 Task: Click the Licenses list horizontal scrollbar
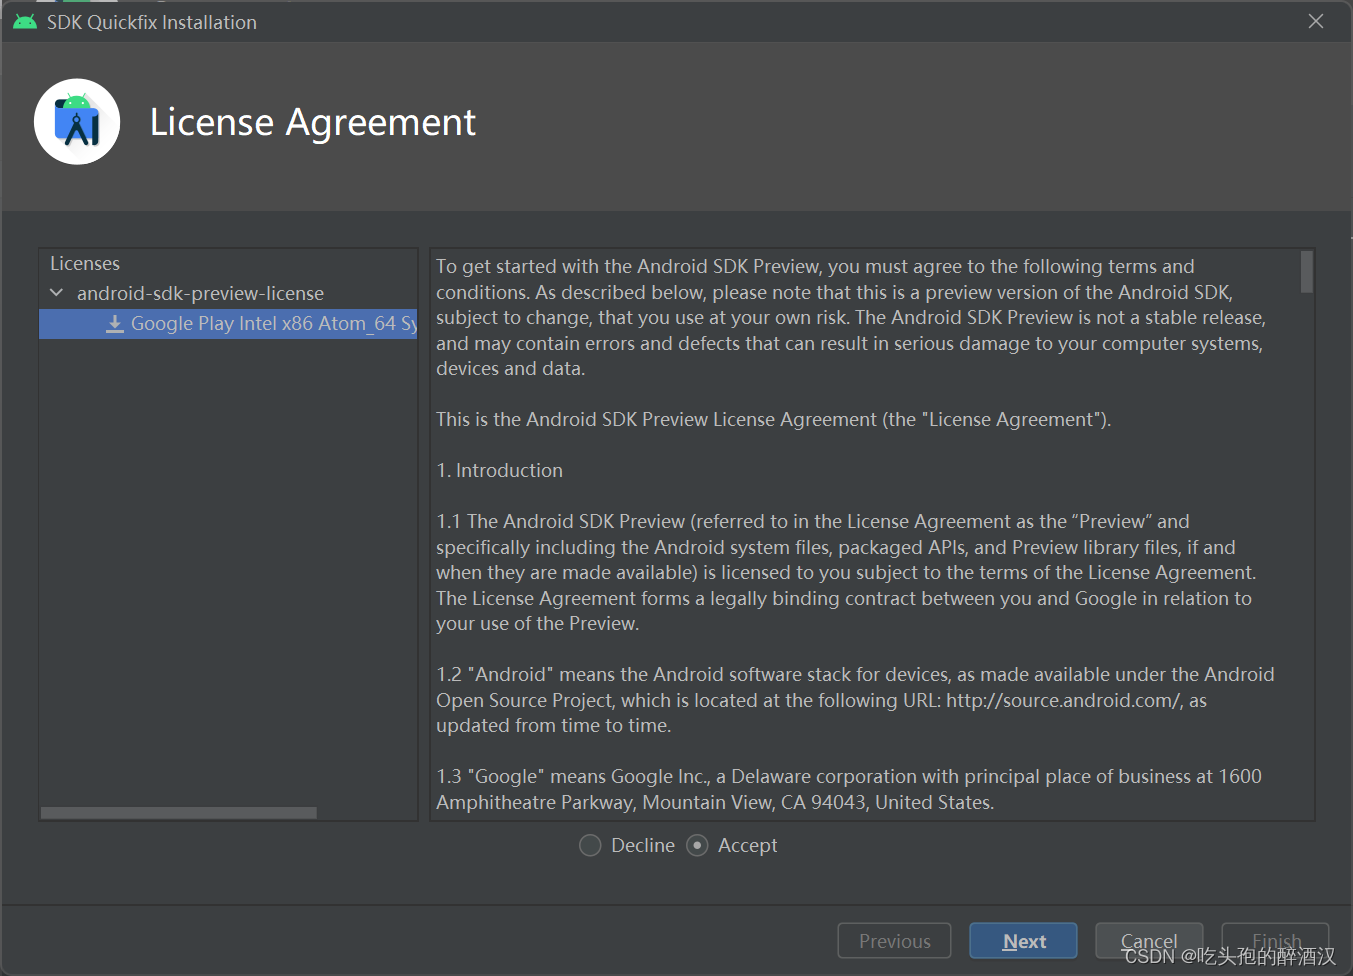pyautogui.click(x=179, y=813)
